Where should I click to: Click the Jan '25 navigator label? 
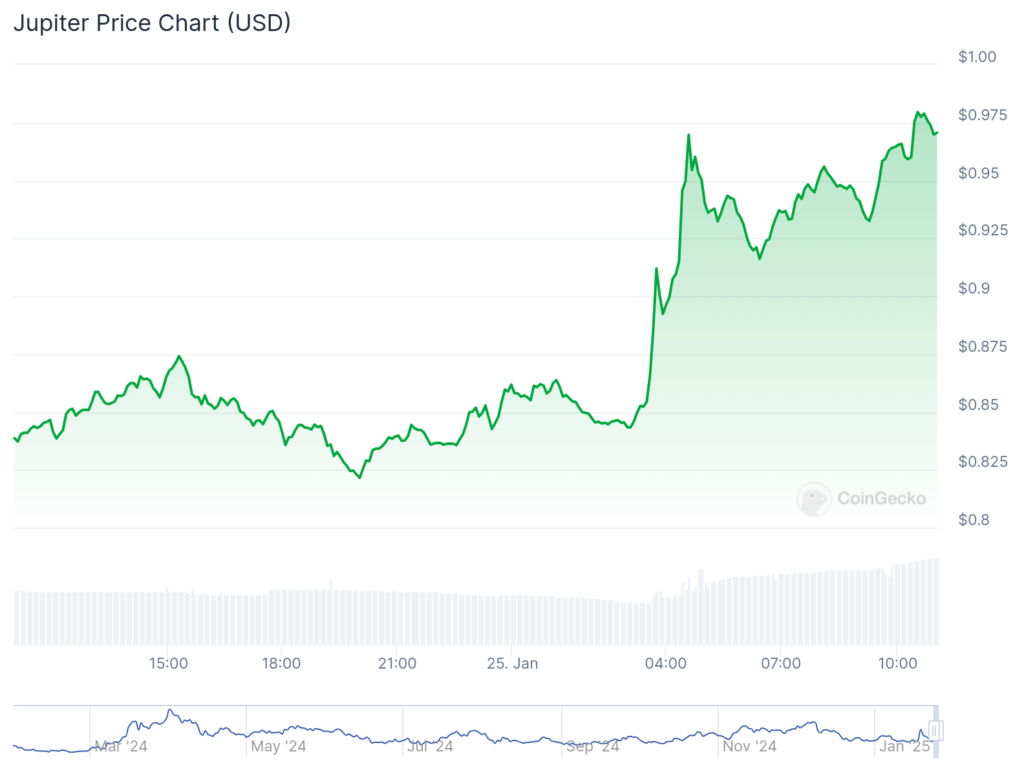pyautogui.click(x=903, y=746)
